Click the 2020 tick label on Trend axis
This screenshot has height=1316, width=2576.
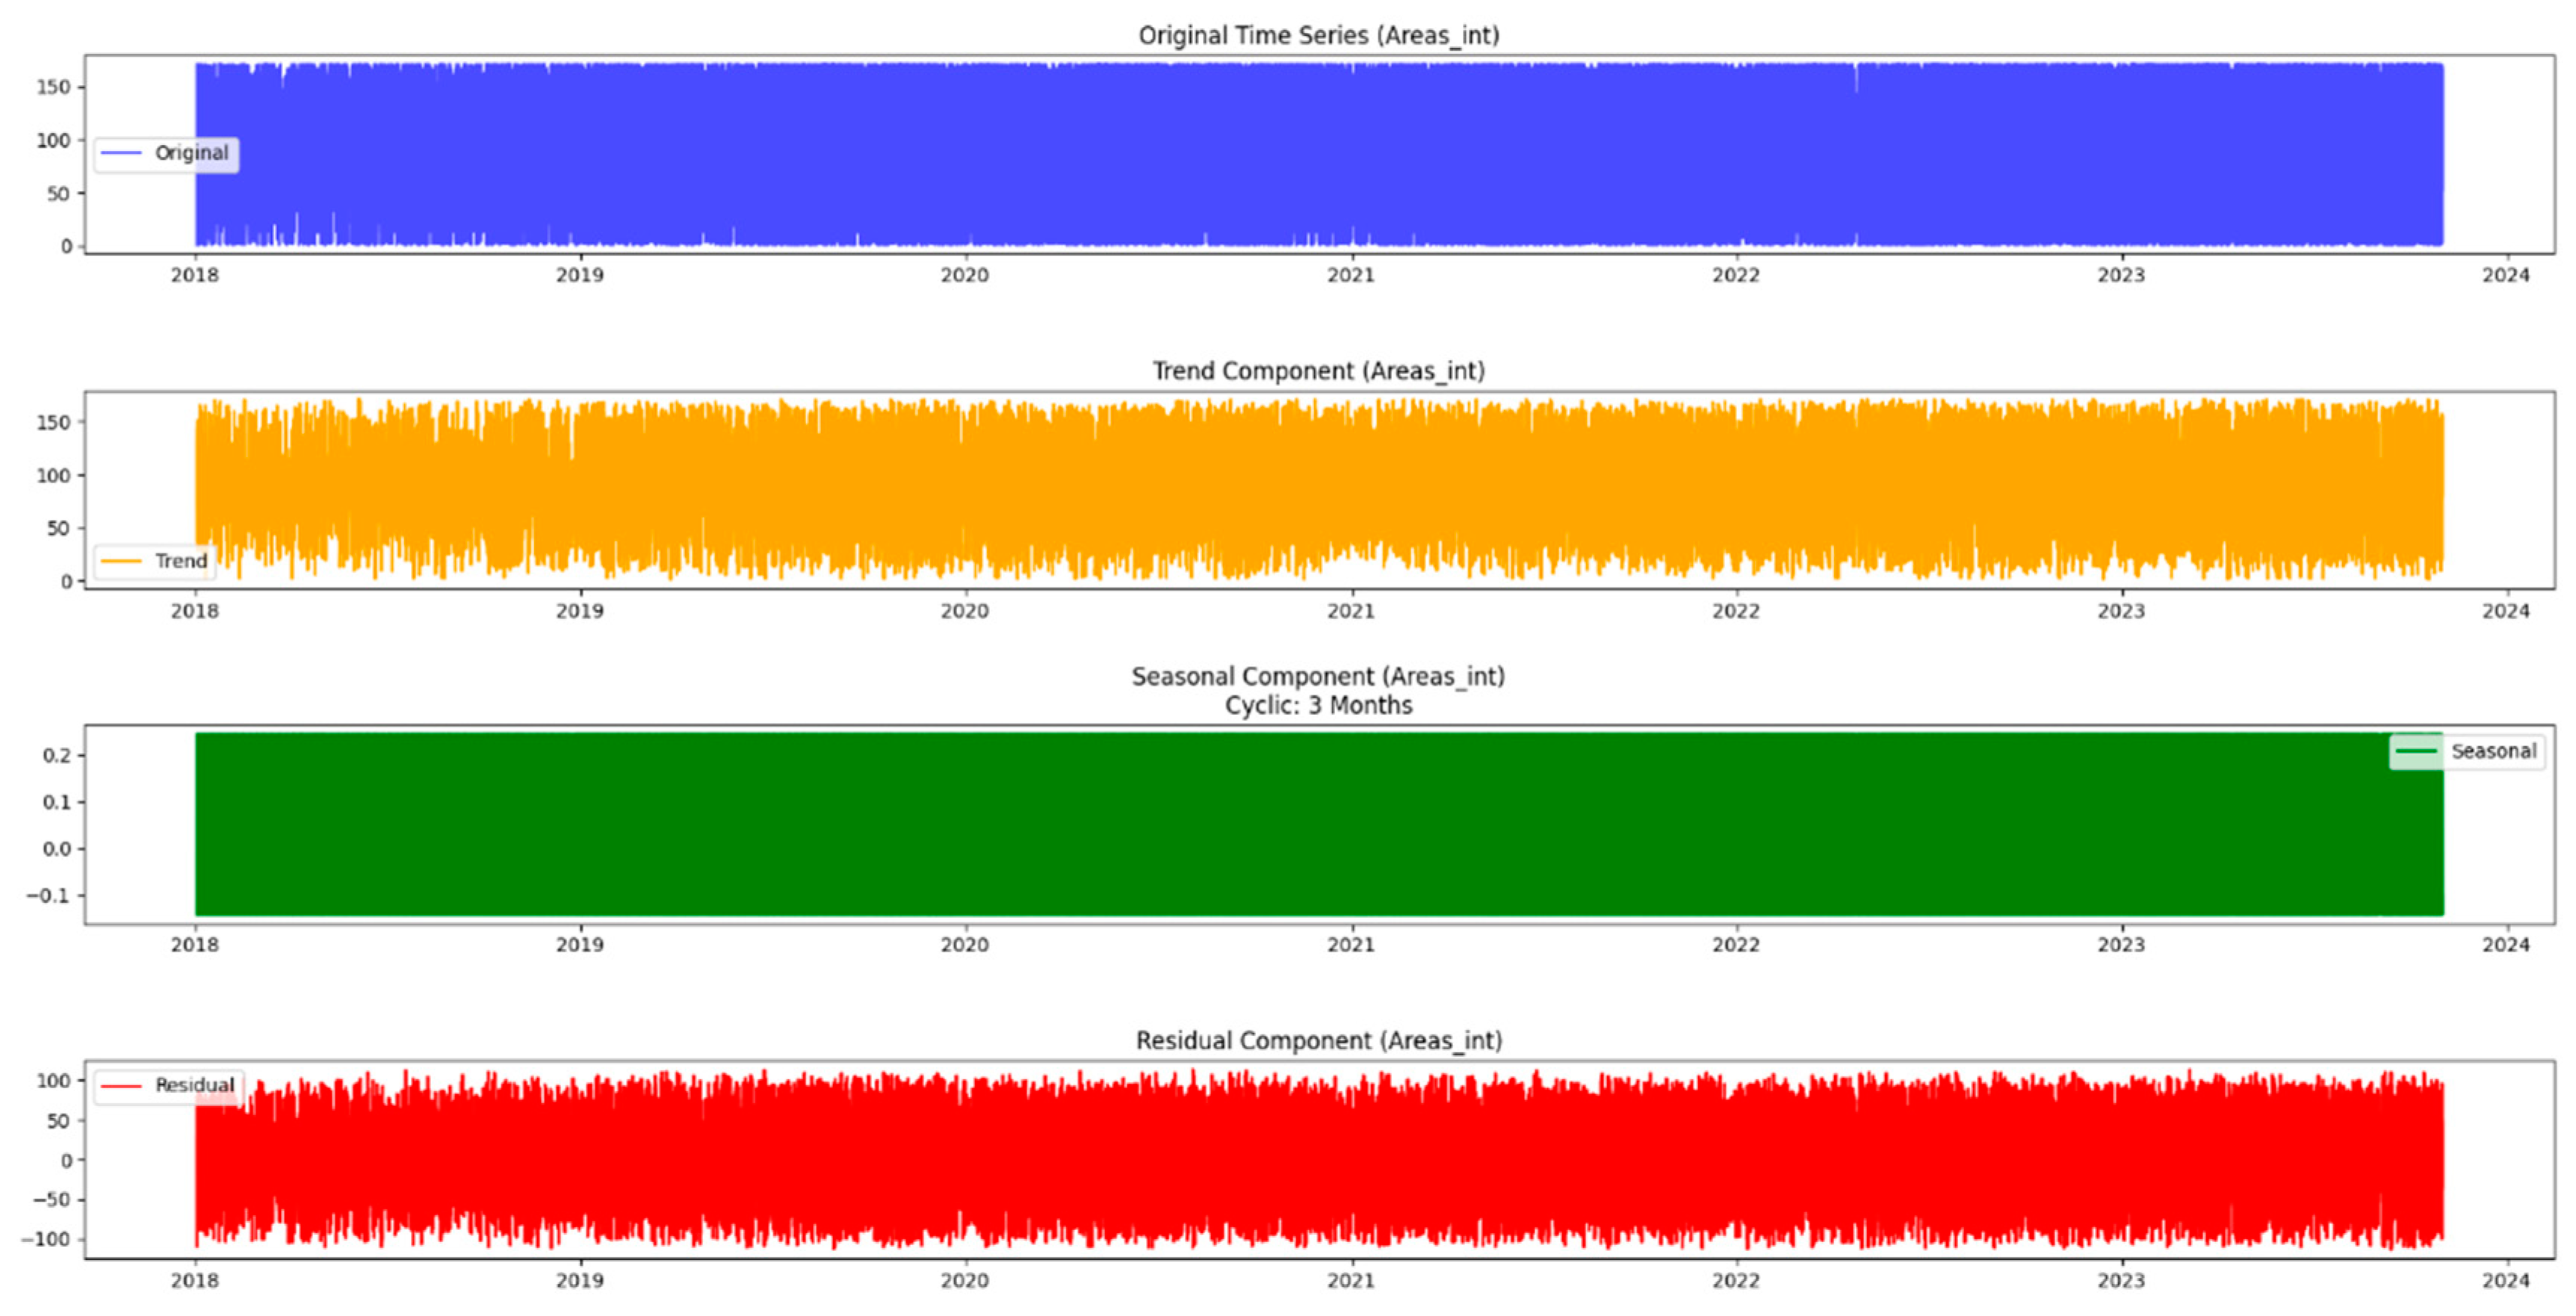[x=963, y=611]
